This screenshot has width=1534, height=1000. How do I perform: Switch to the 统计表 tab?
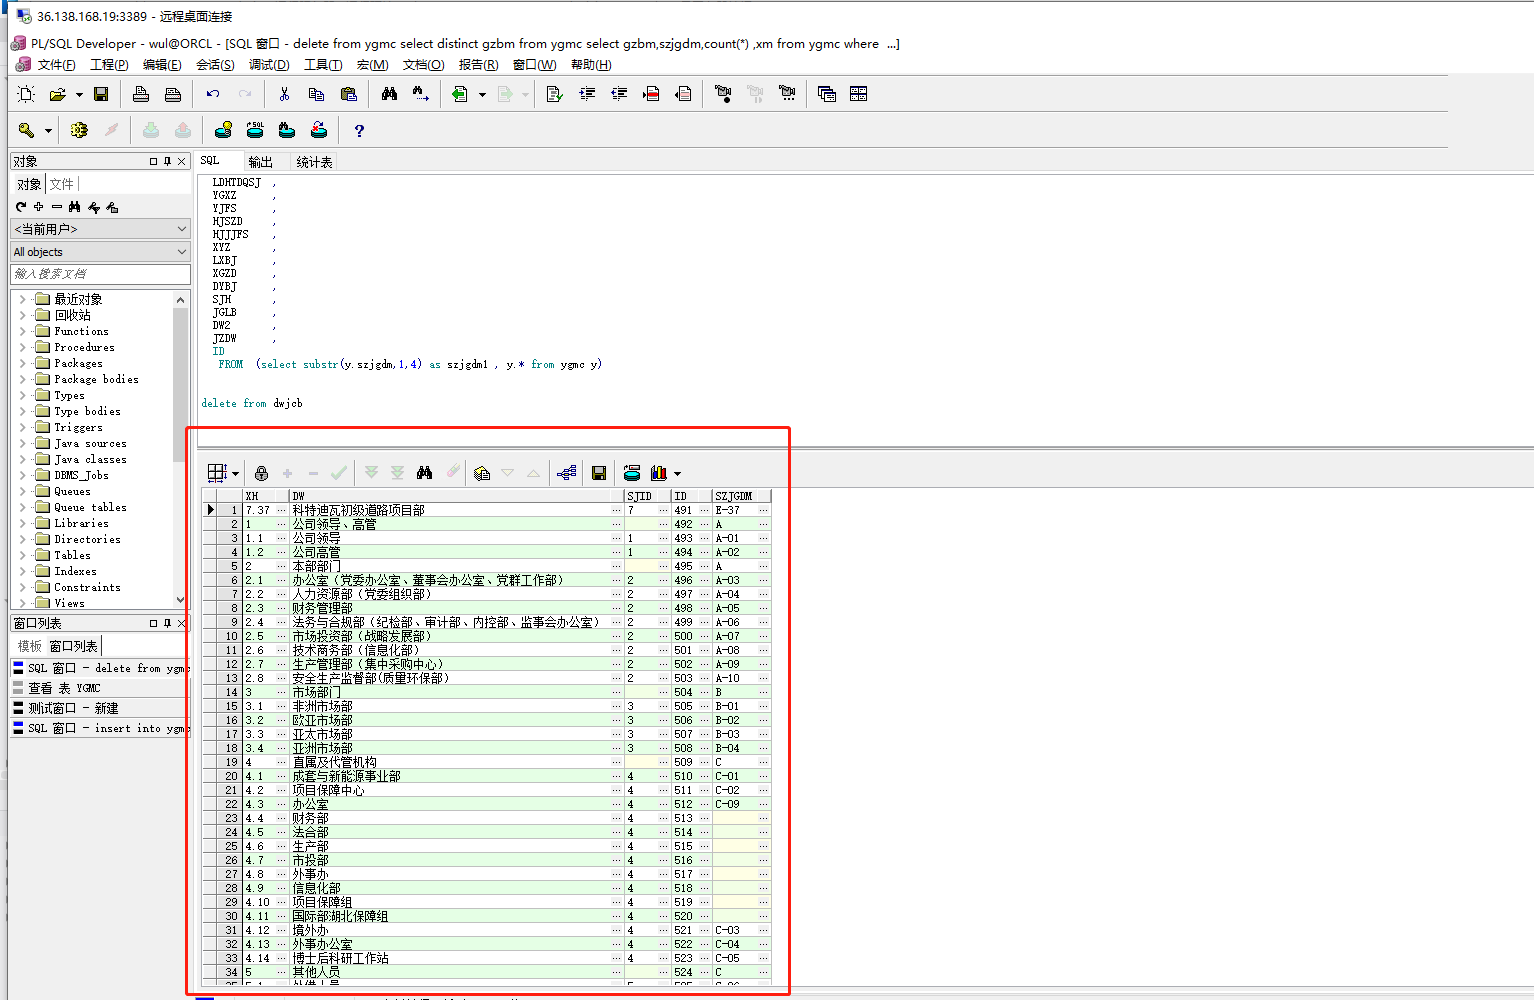[x=314, y=162]
